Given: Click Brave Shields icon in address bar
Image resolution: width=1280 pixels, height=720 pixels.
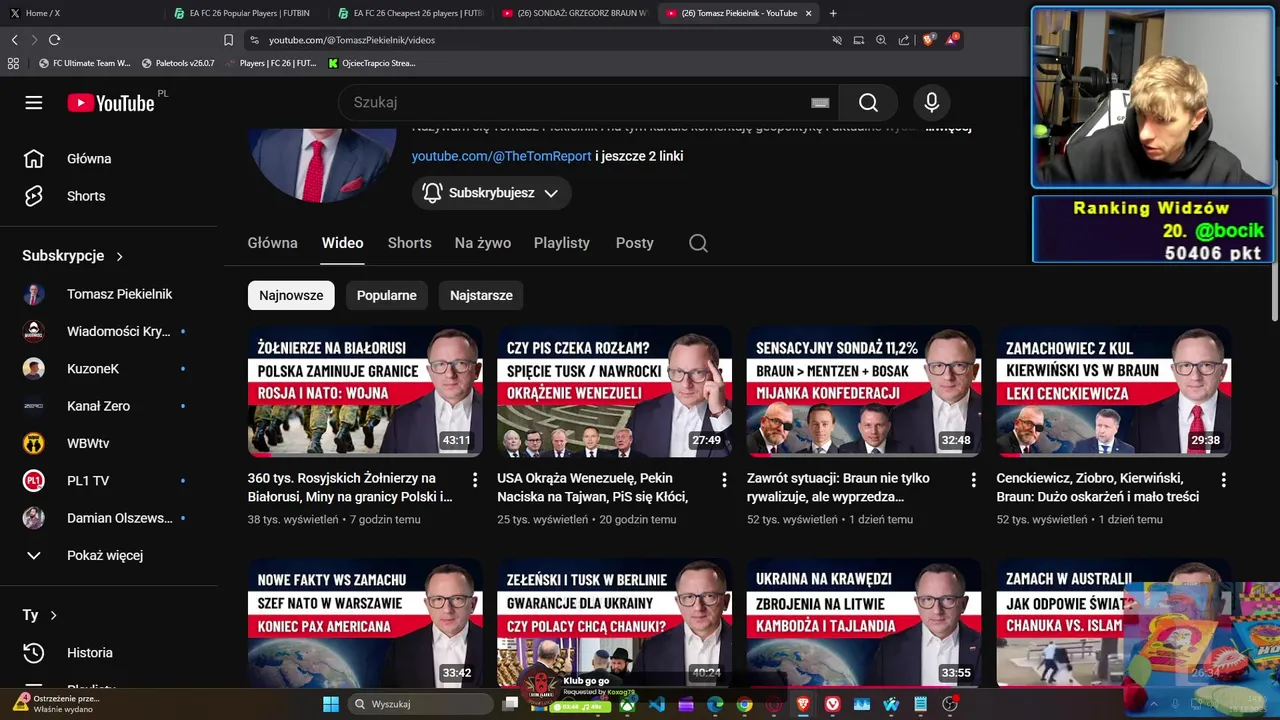Looking at the screenshot, I should (x=928, y=40).
